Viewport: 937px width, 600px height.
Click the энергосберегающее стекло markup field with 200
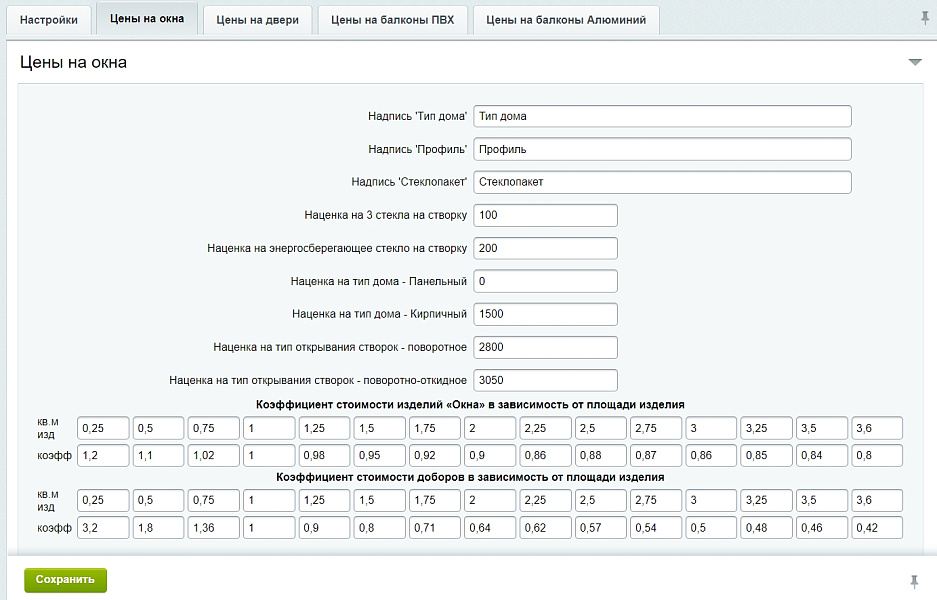(x=545, y=248)
